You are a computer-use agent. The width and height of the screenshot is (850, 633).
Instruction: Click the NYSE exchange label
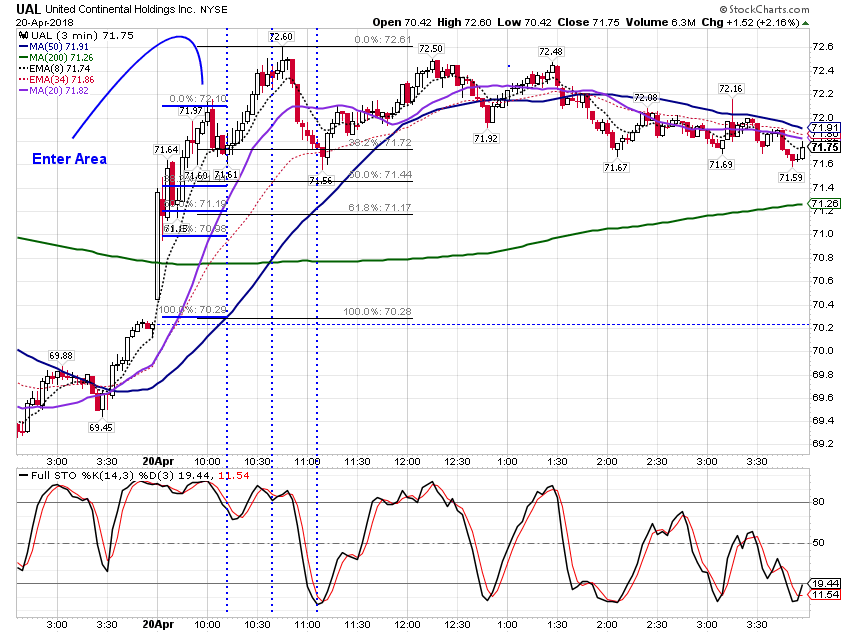(x=214, y=10)
